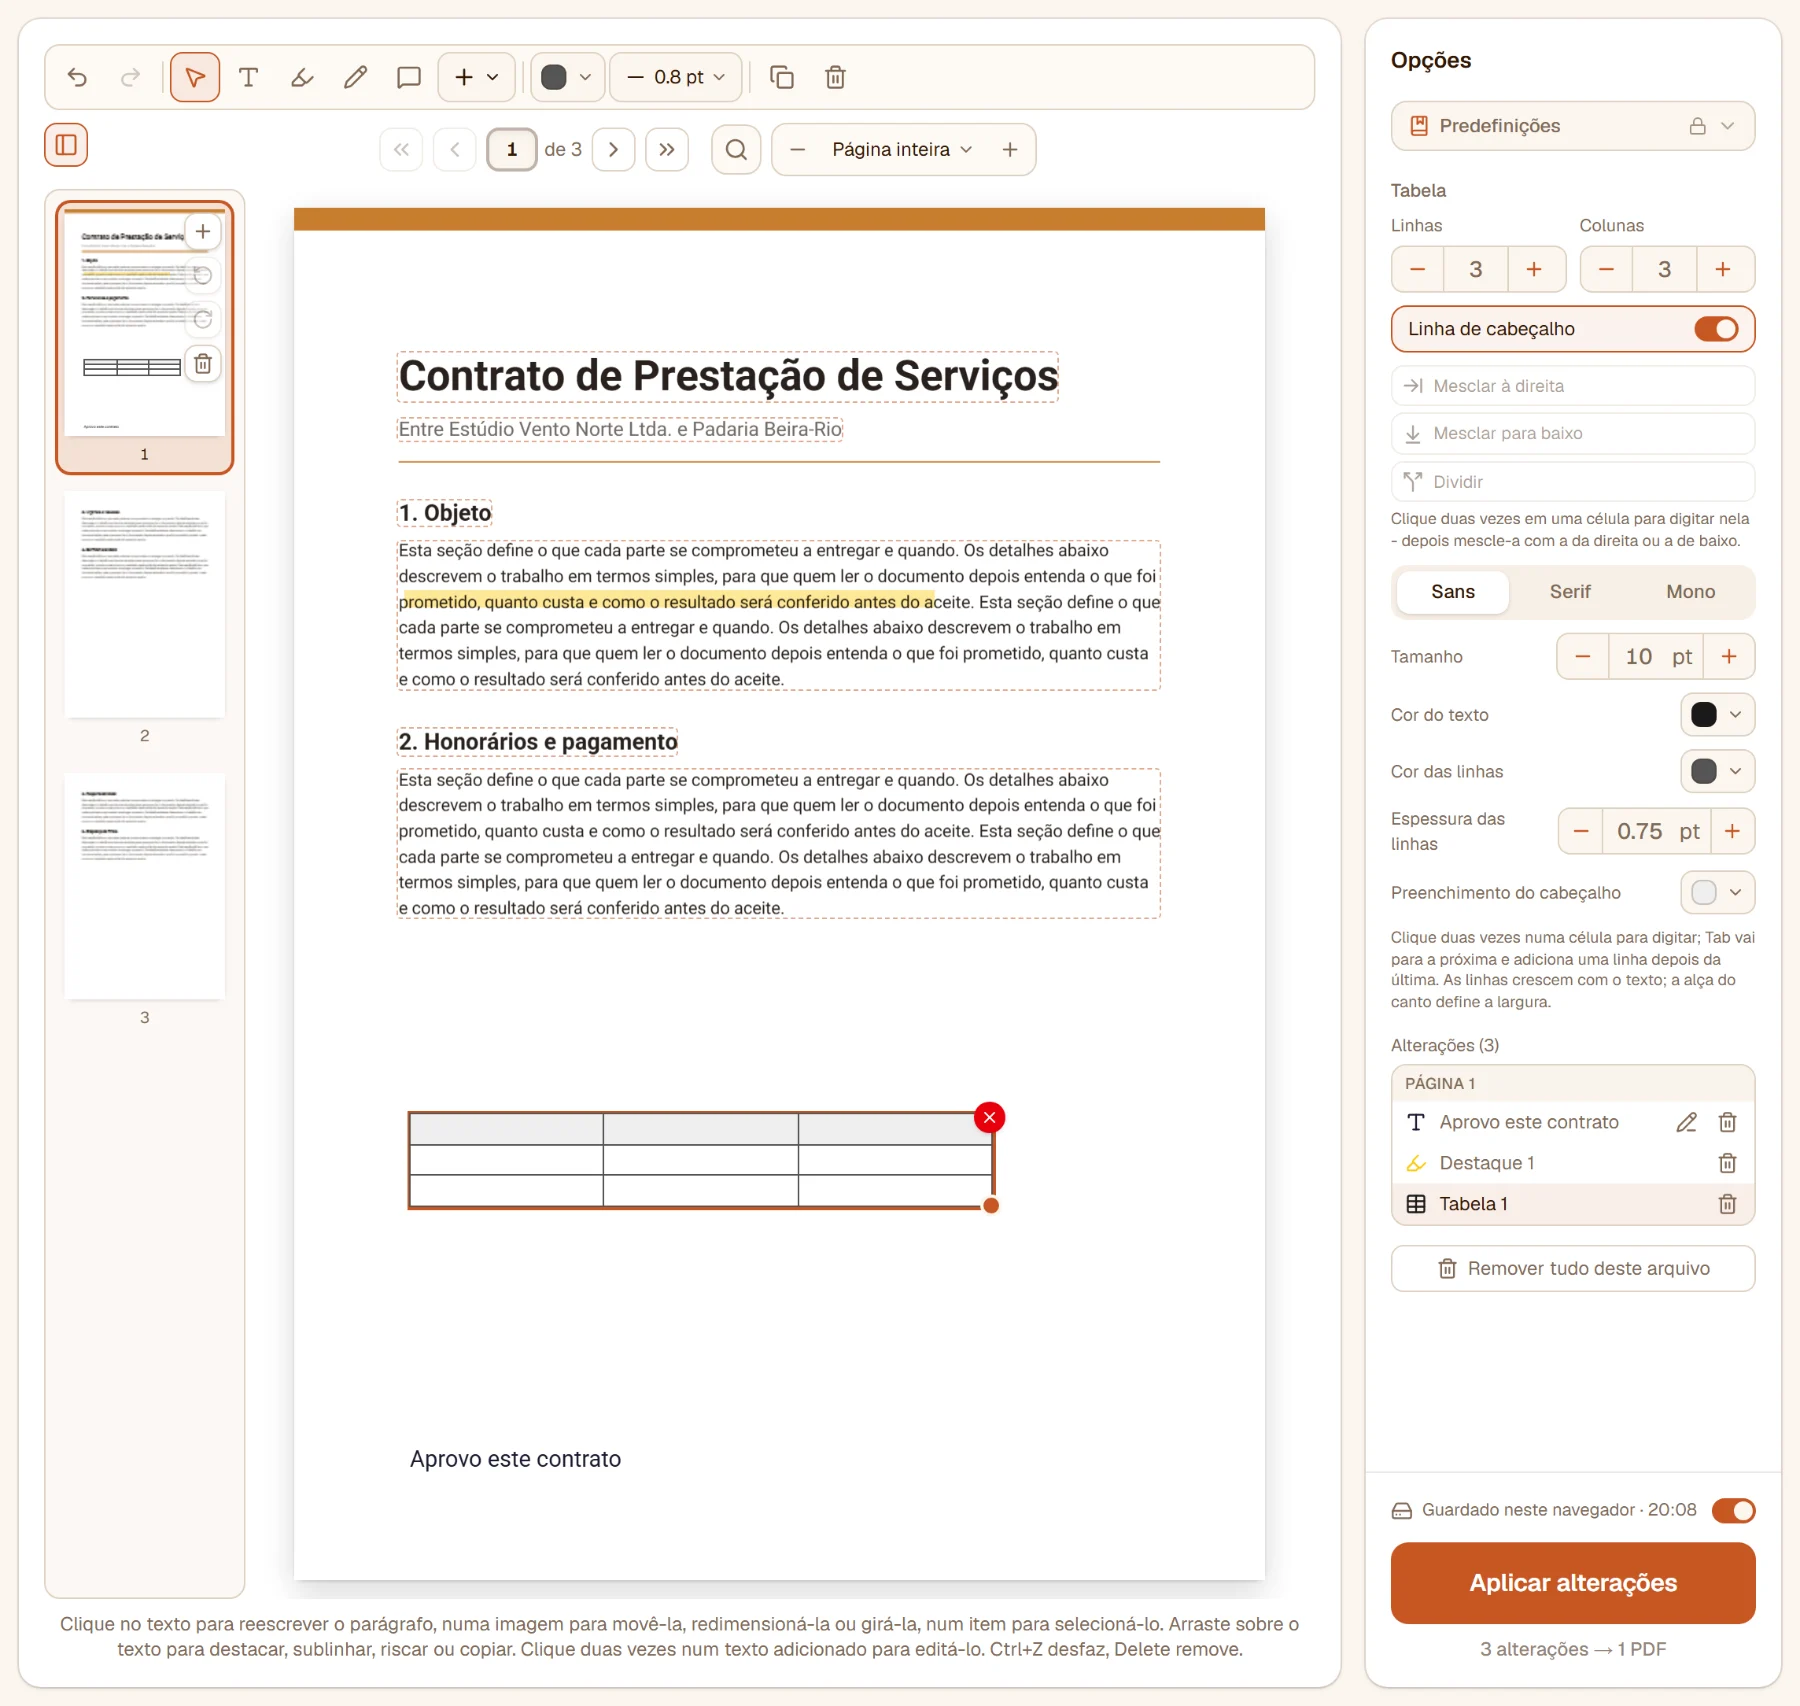Image resolution: width=1800 pixels, height=1706 pixels.
Task: Delete the Tabela 1 change
Action: point(1727,1204)
